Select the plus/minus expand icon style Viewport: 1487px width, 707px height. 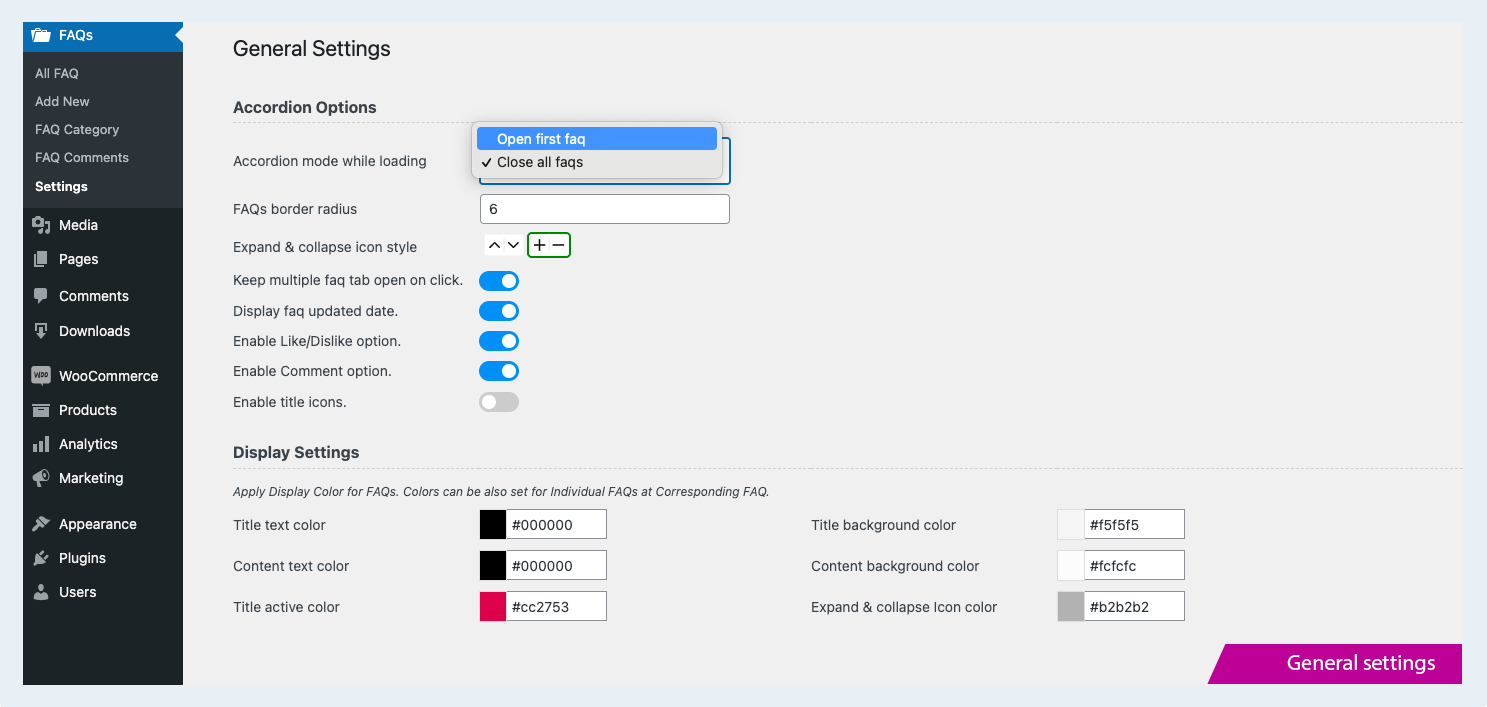tap(549, 245)
